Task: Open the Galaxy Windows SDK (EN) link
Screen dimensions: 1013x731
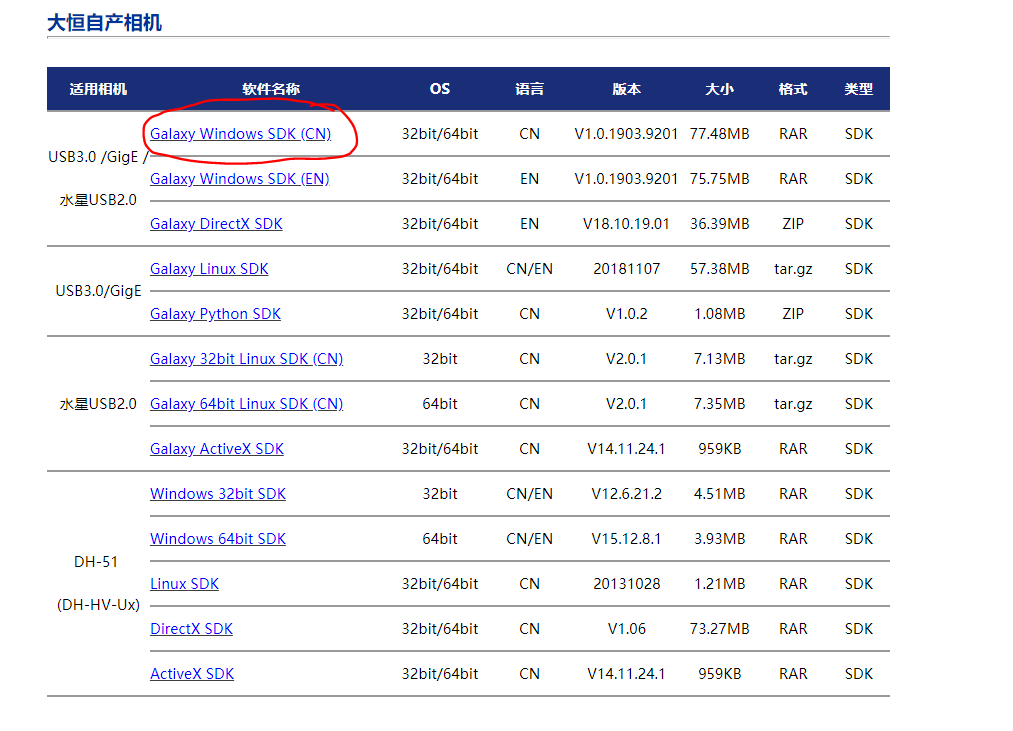Action: coord(240,179)
